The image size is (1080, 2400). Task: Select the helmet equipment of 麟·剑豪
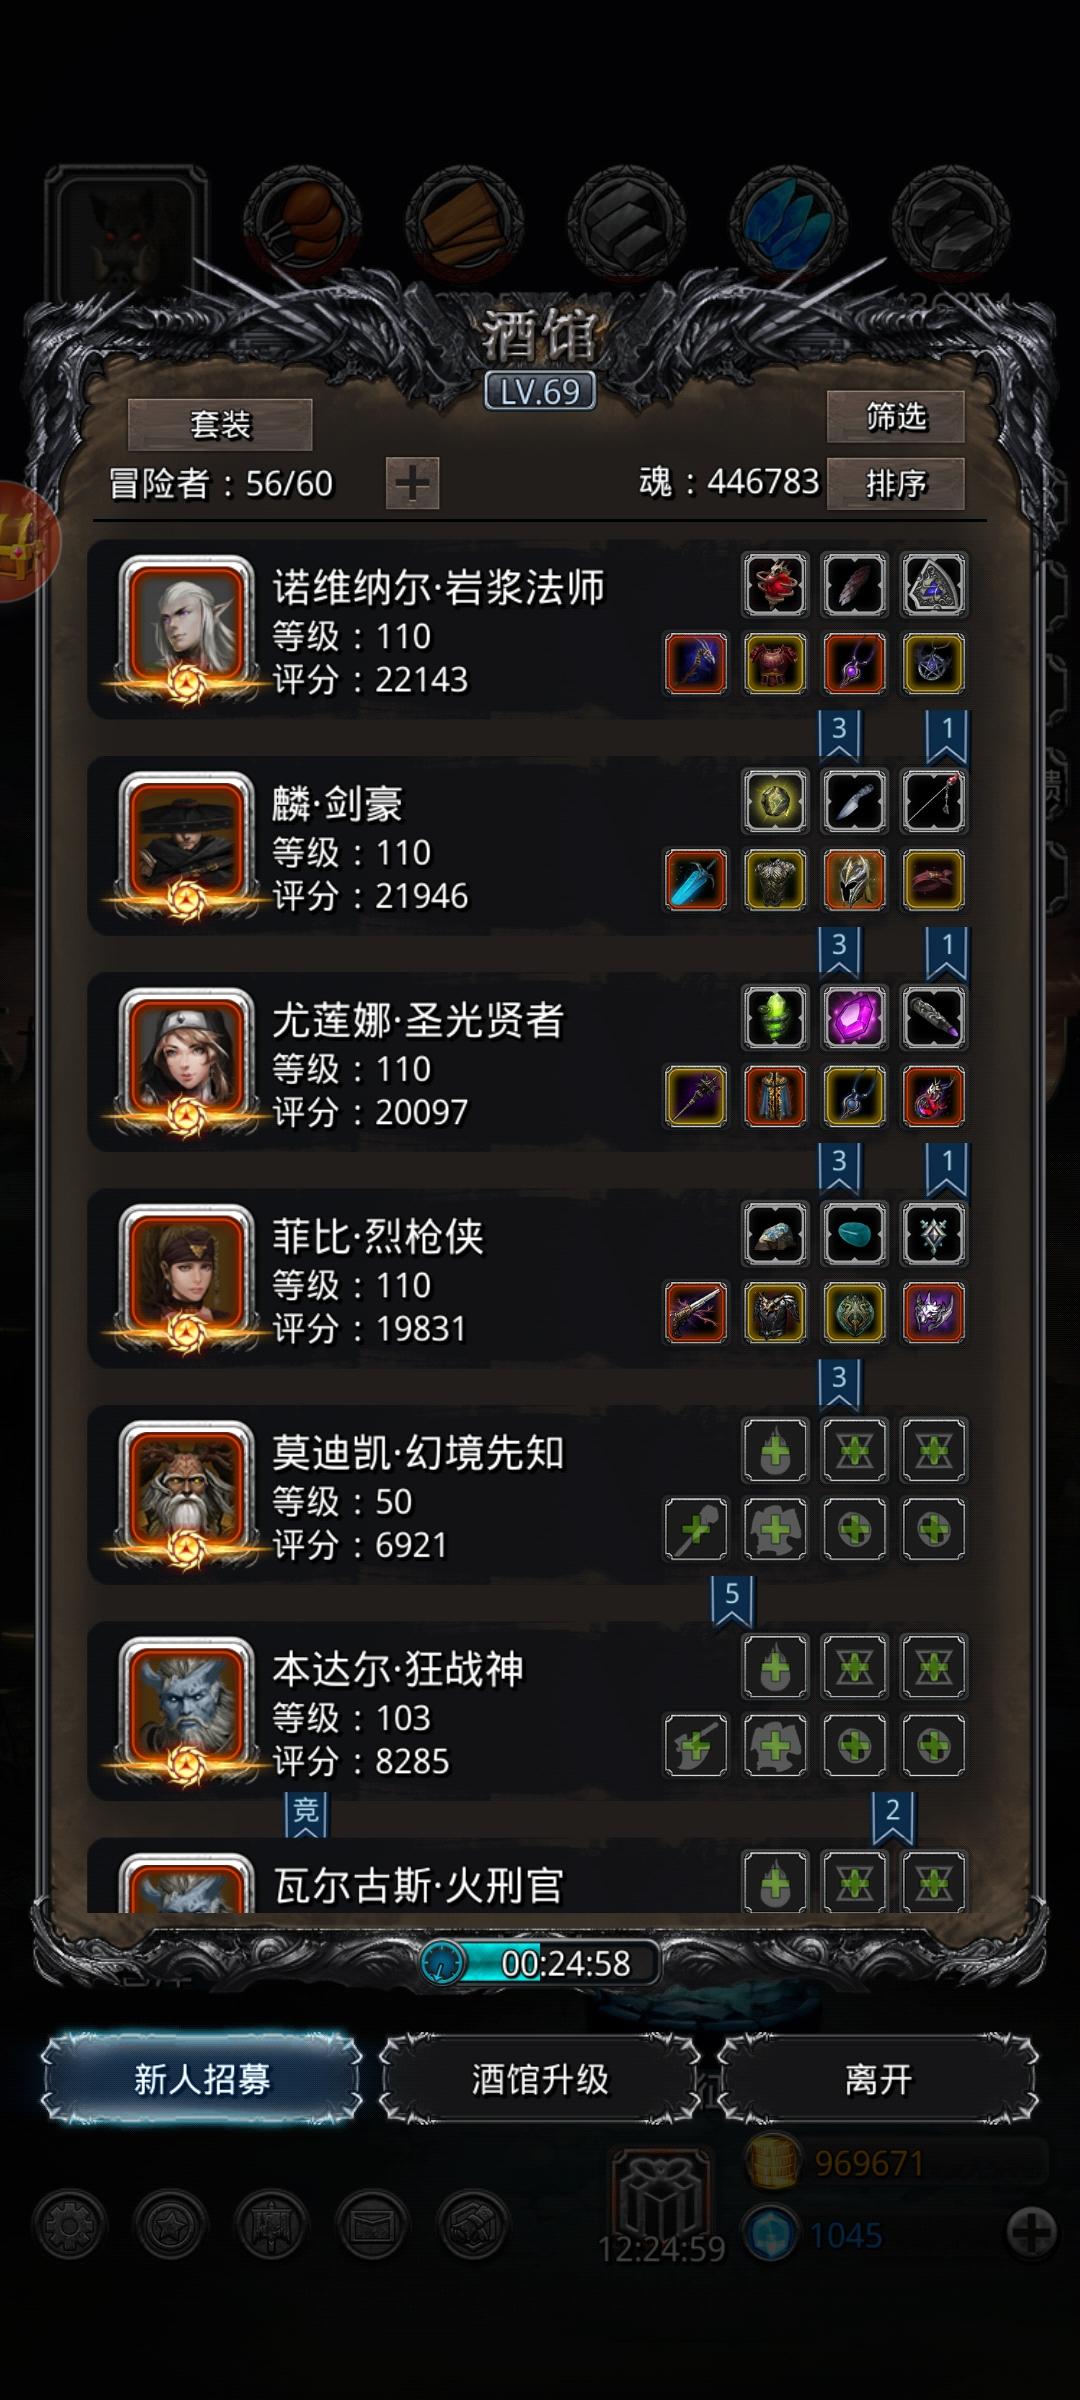[x=854, y=880]
